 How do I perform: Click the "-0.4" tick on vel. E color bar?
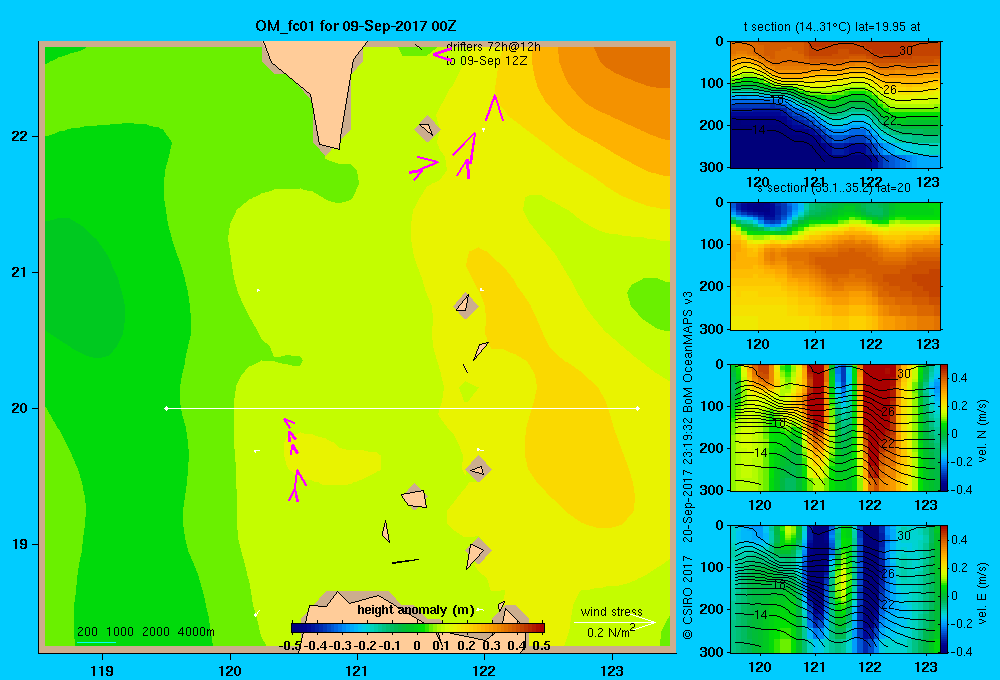[961, 651]
